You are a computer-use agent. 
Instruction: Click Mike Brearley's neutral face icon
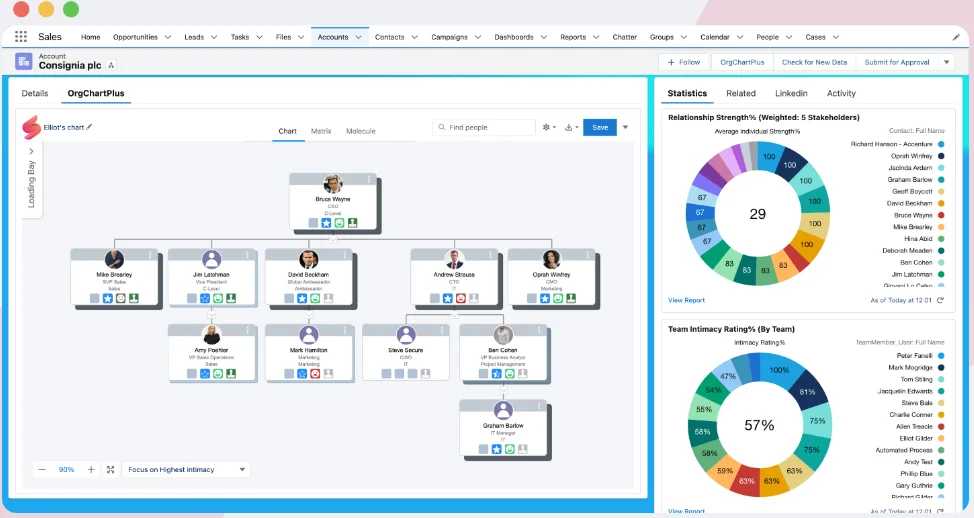coord(121,298)
